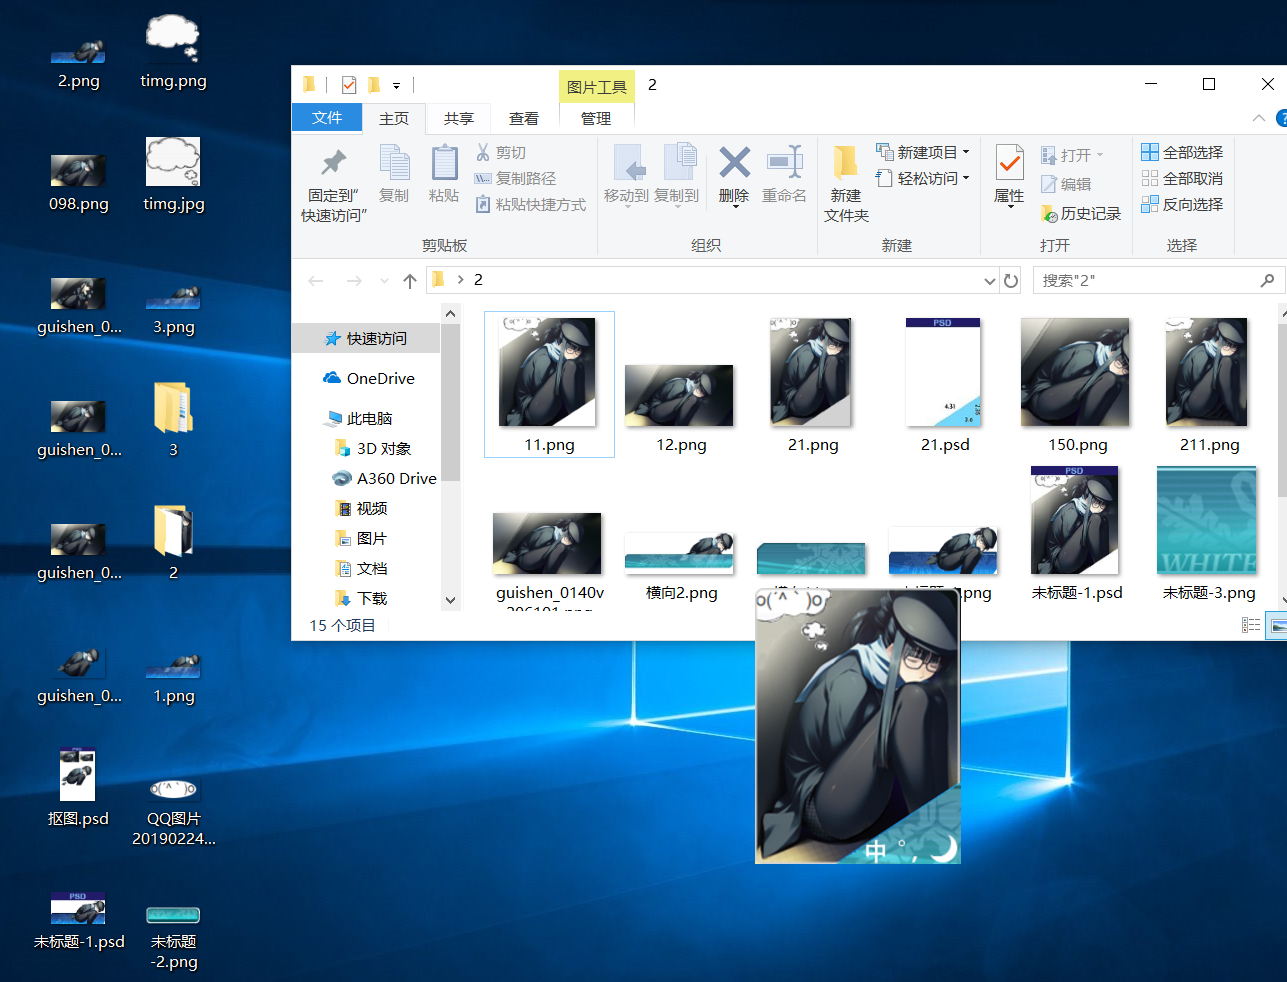Click 反向选择 to invert selection
The image size is (1287, 982).
pyautogui.click(x=1182, y=204)
